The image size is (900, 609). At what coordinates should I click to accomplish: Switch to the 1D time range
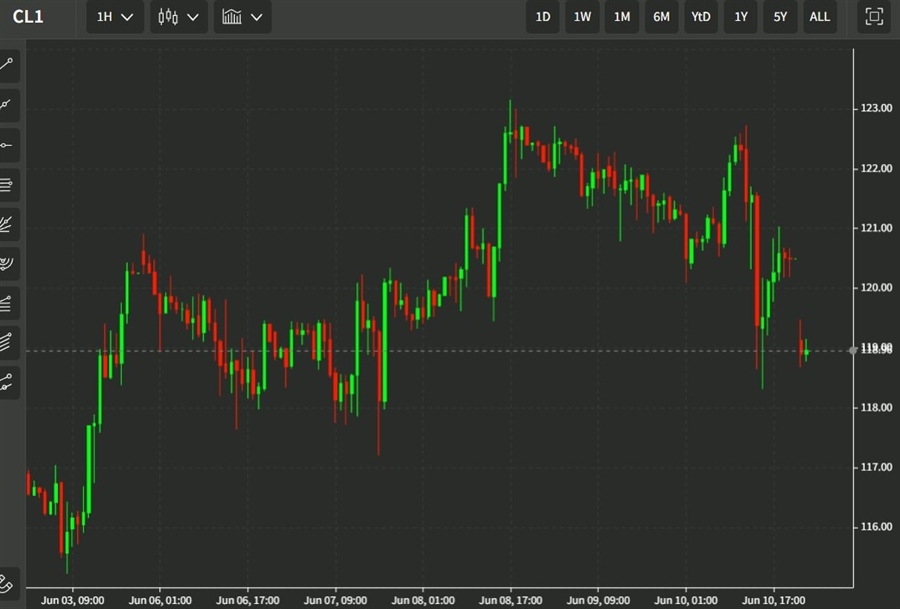click(x=543, y=17)
